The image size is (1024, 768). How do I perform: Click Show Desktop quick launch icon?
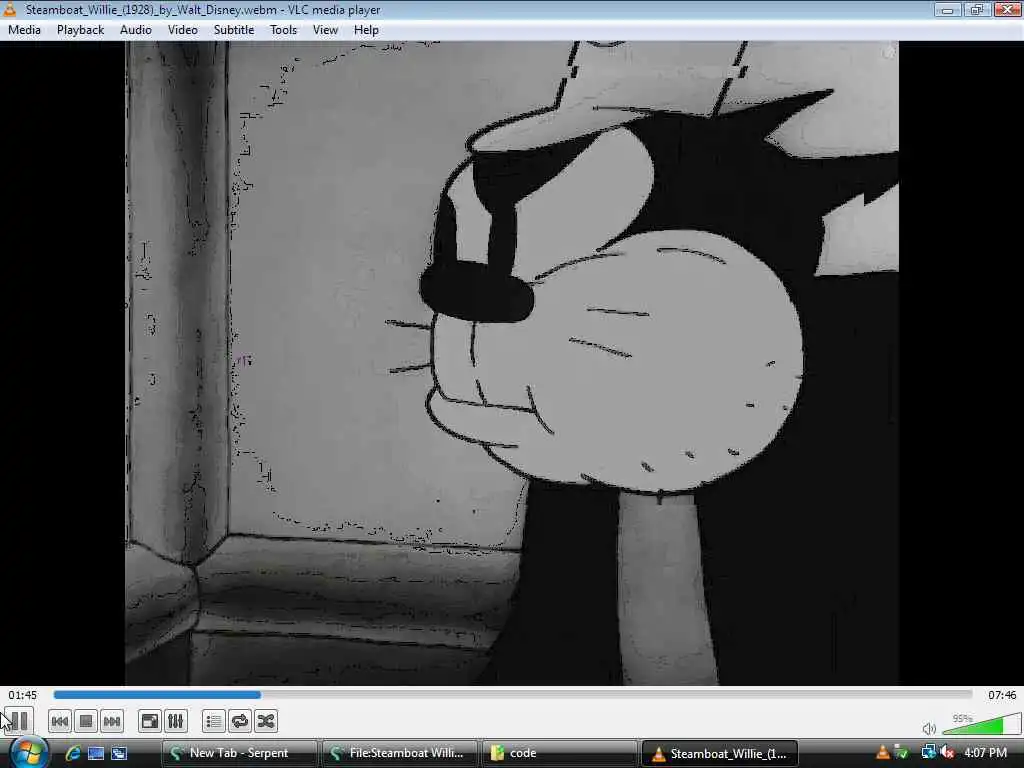point(96,753)
